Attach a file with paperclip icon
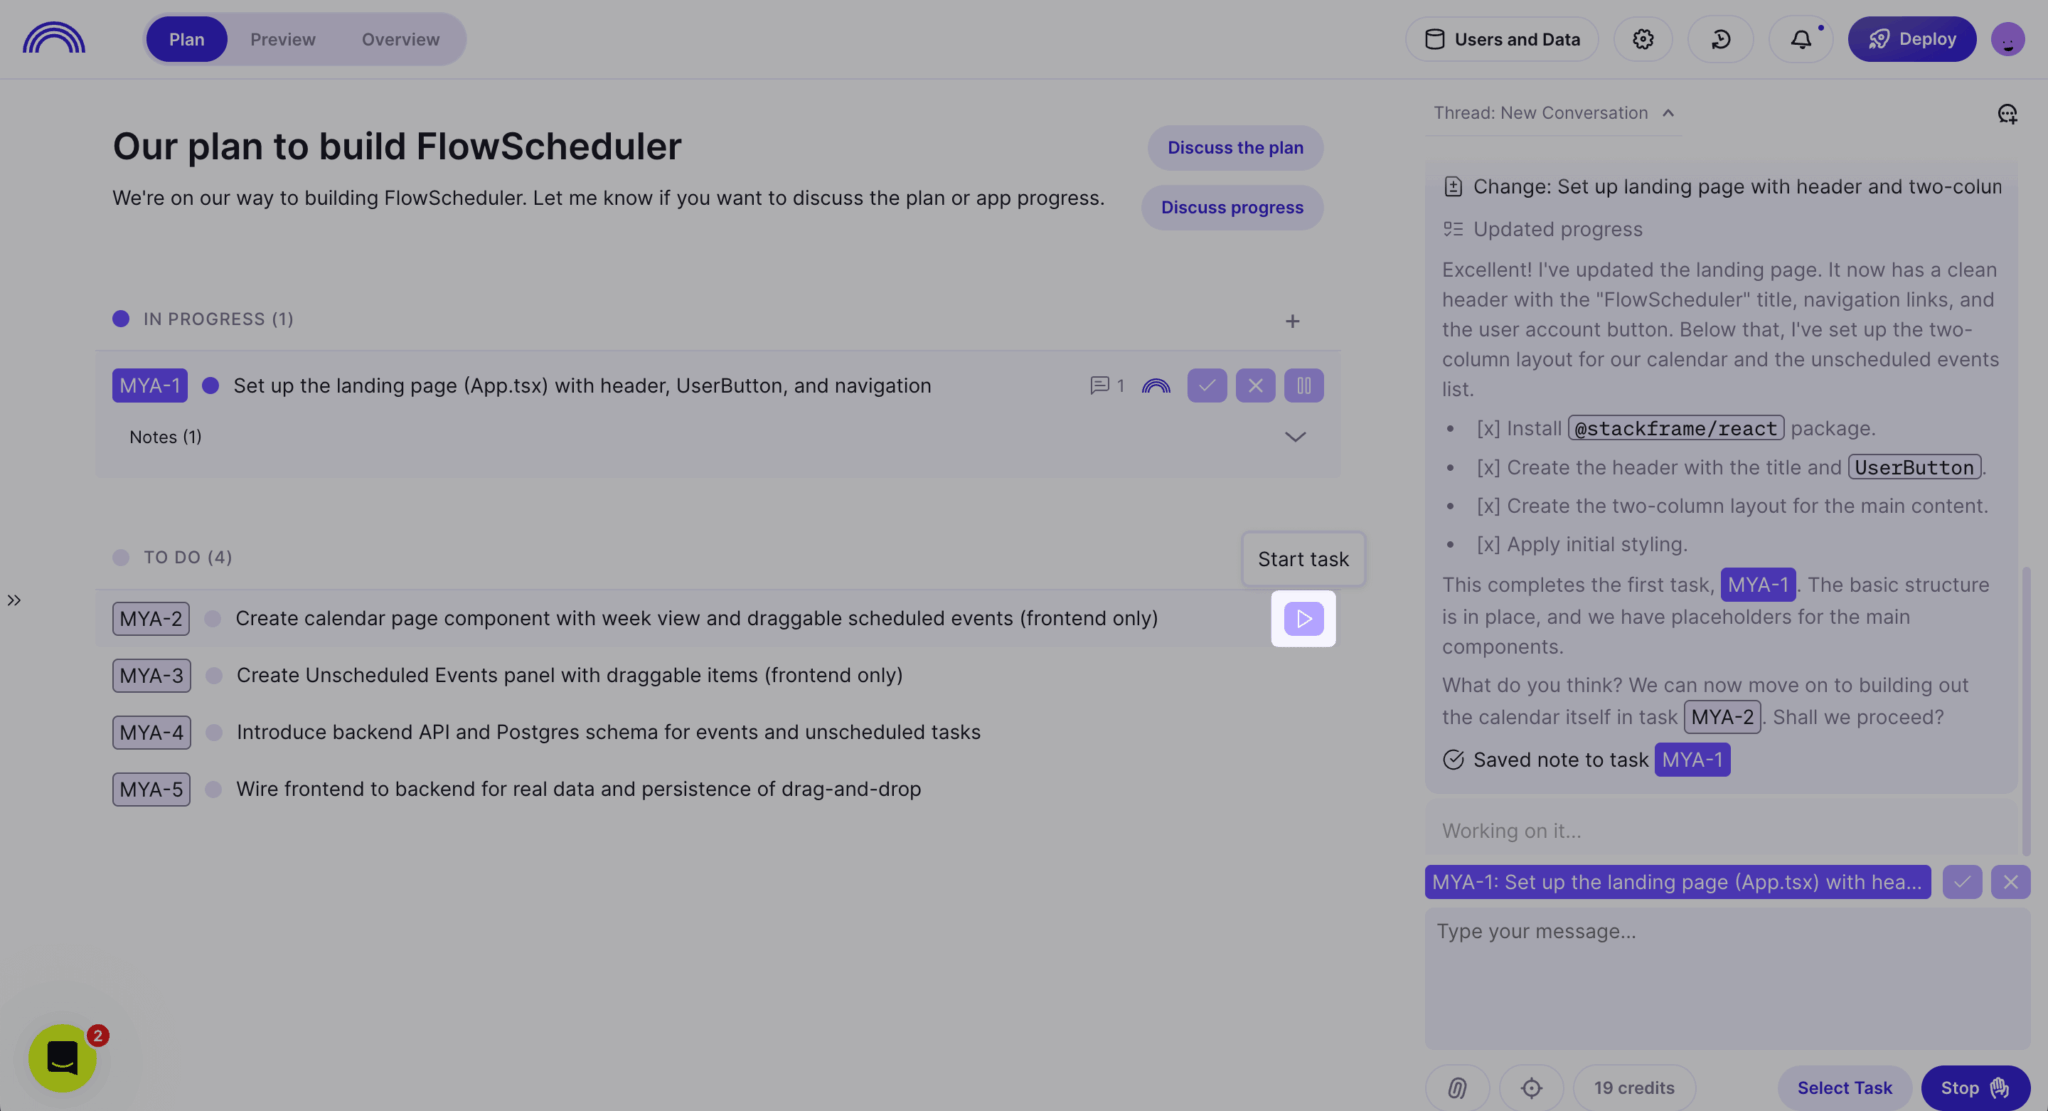 [x=1457, y=1088]
